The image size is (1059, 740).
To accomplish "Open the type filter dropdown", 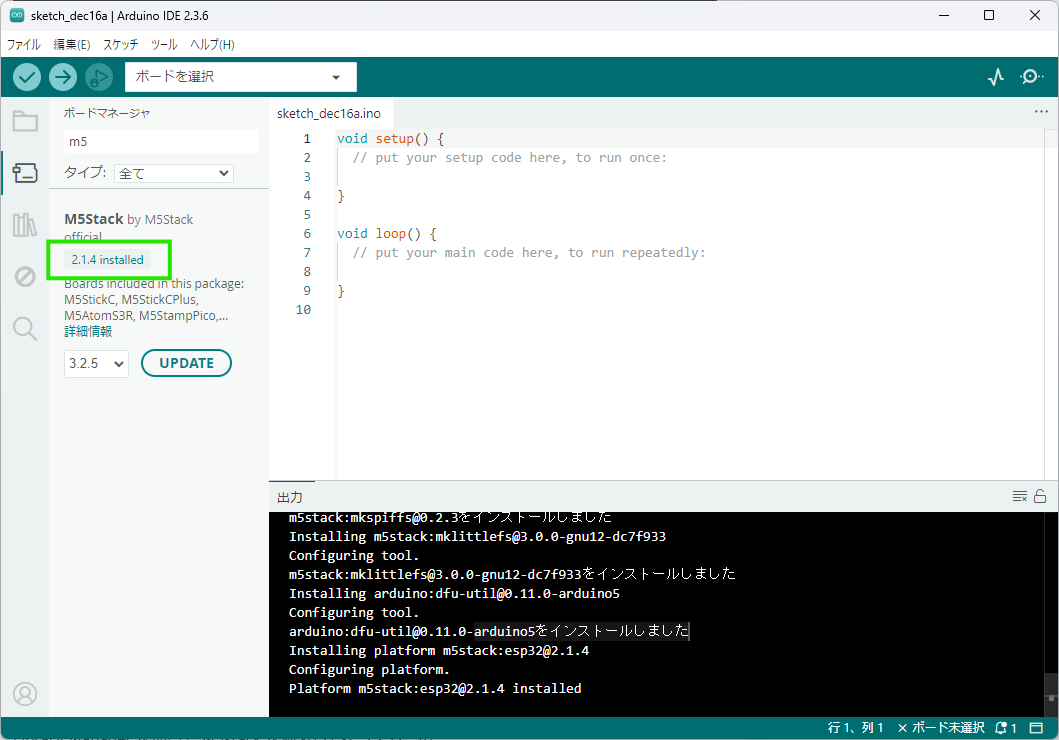I will click(174, 174).
